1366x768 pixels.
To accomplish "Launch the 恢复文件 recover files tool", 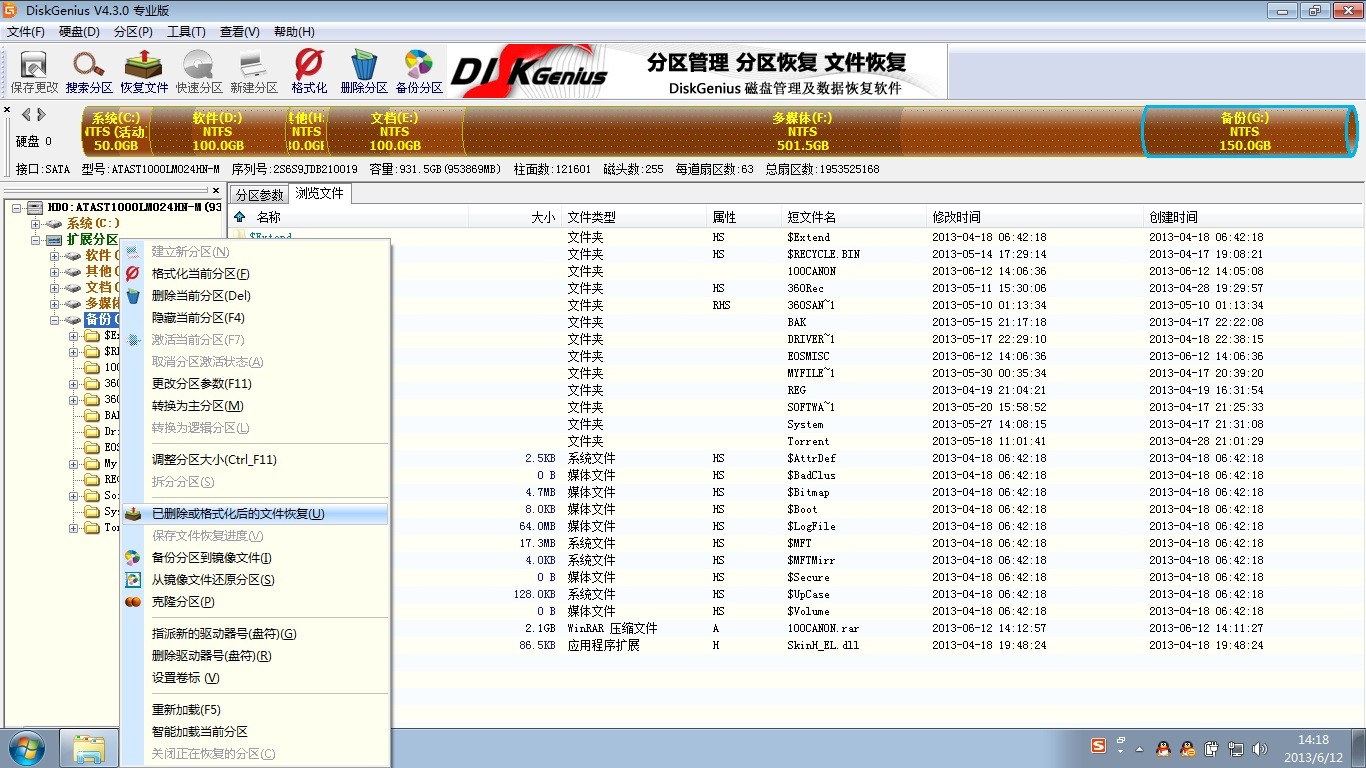I will pyautogui.click(x=144, y=72).
